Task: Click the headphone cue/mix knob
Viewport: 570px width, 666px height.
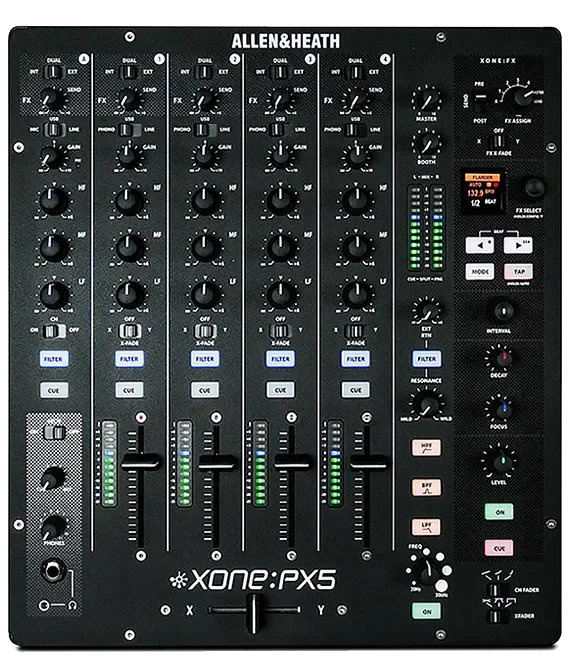Action: click(x=53, y=479)
